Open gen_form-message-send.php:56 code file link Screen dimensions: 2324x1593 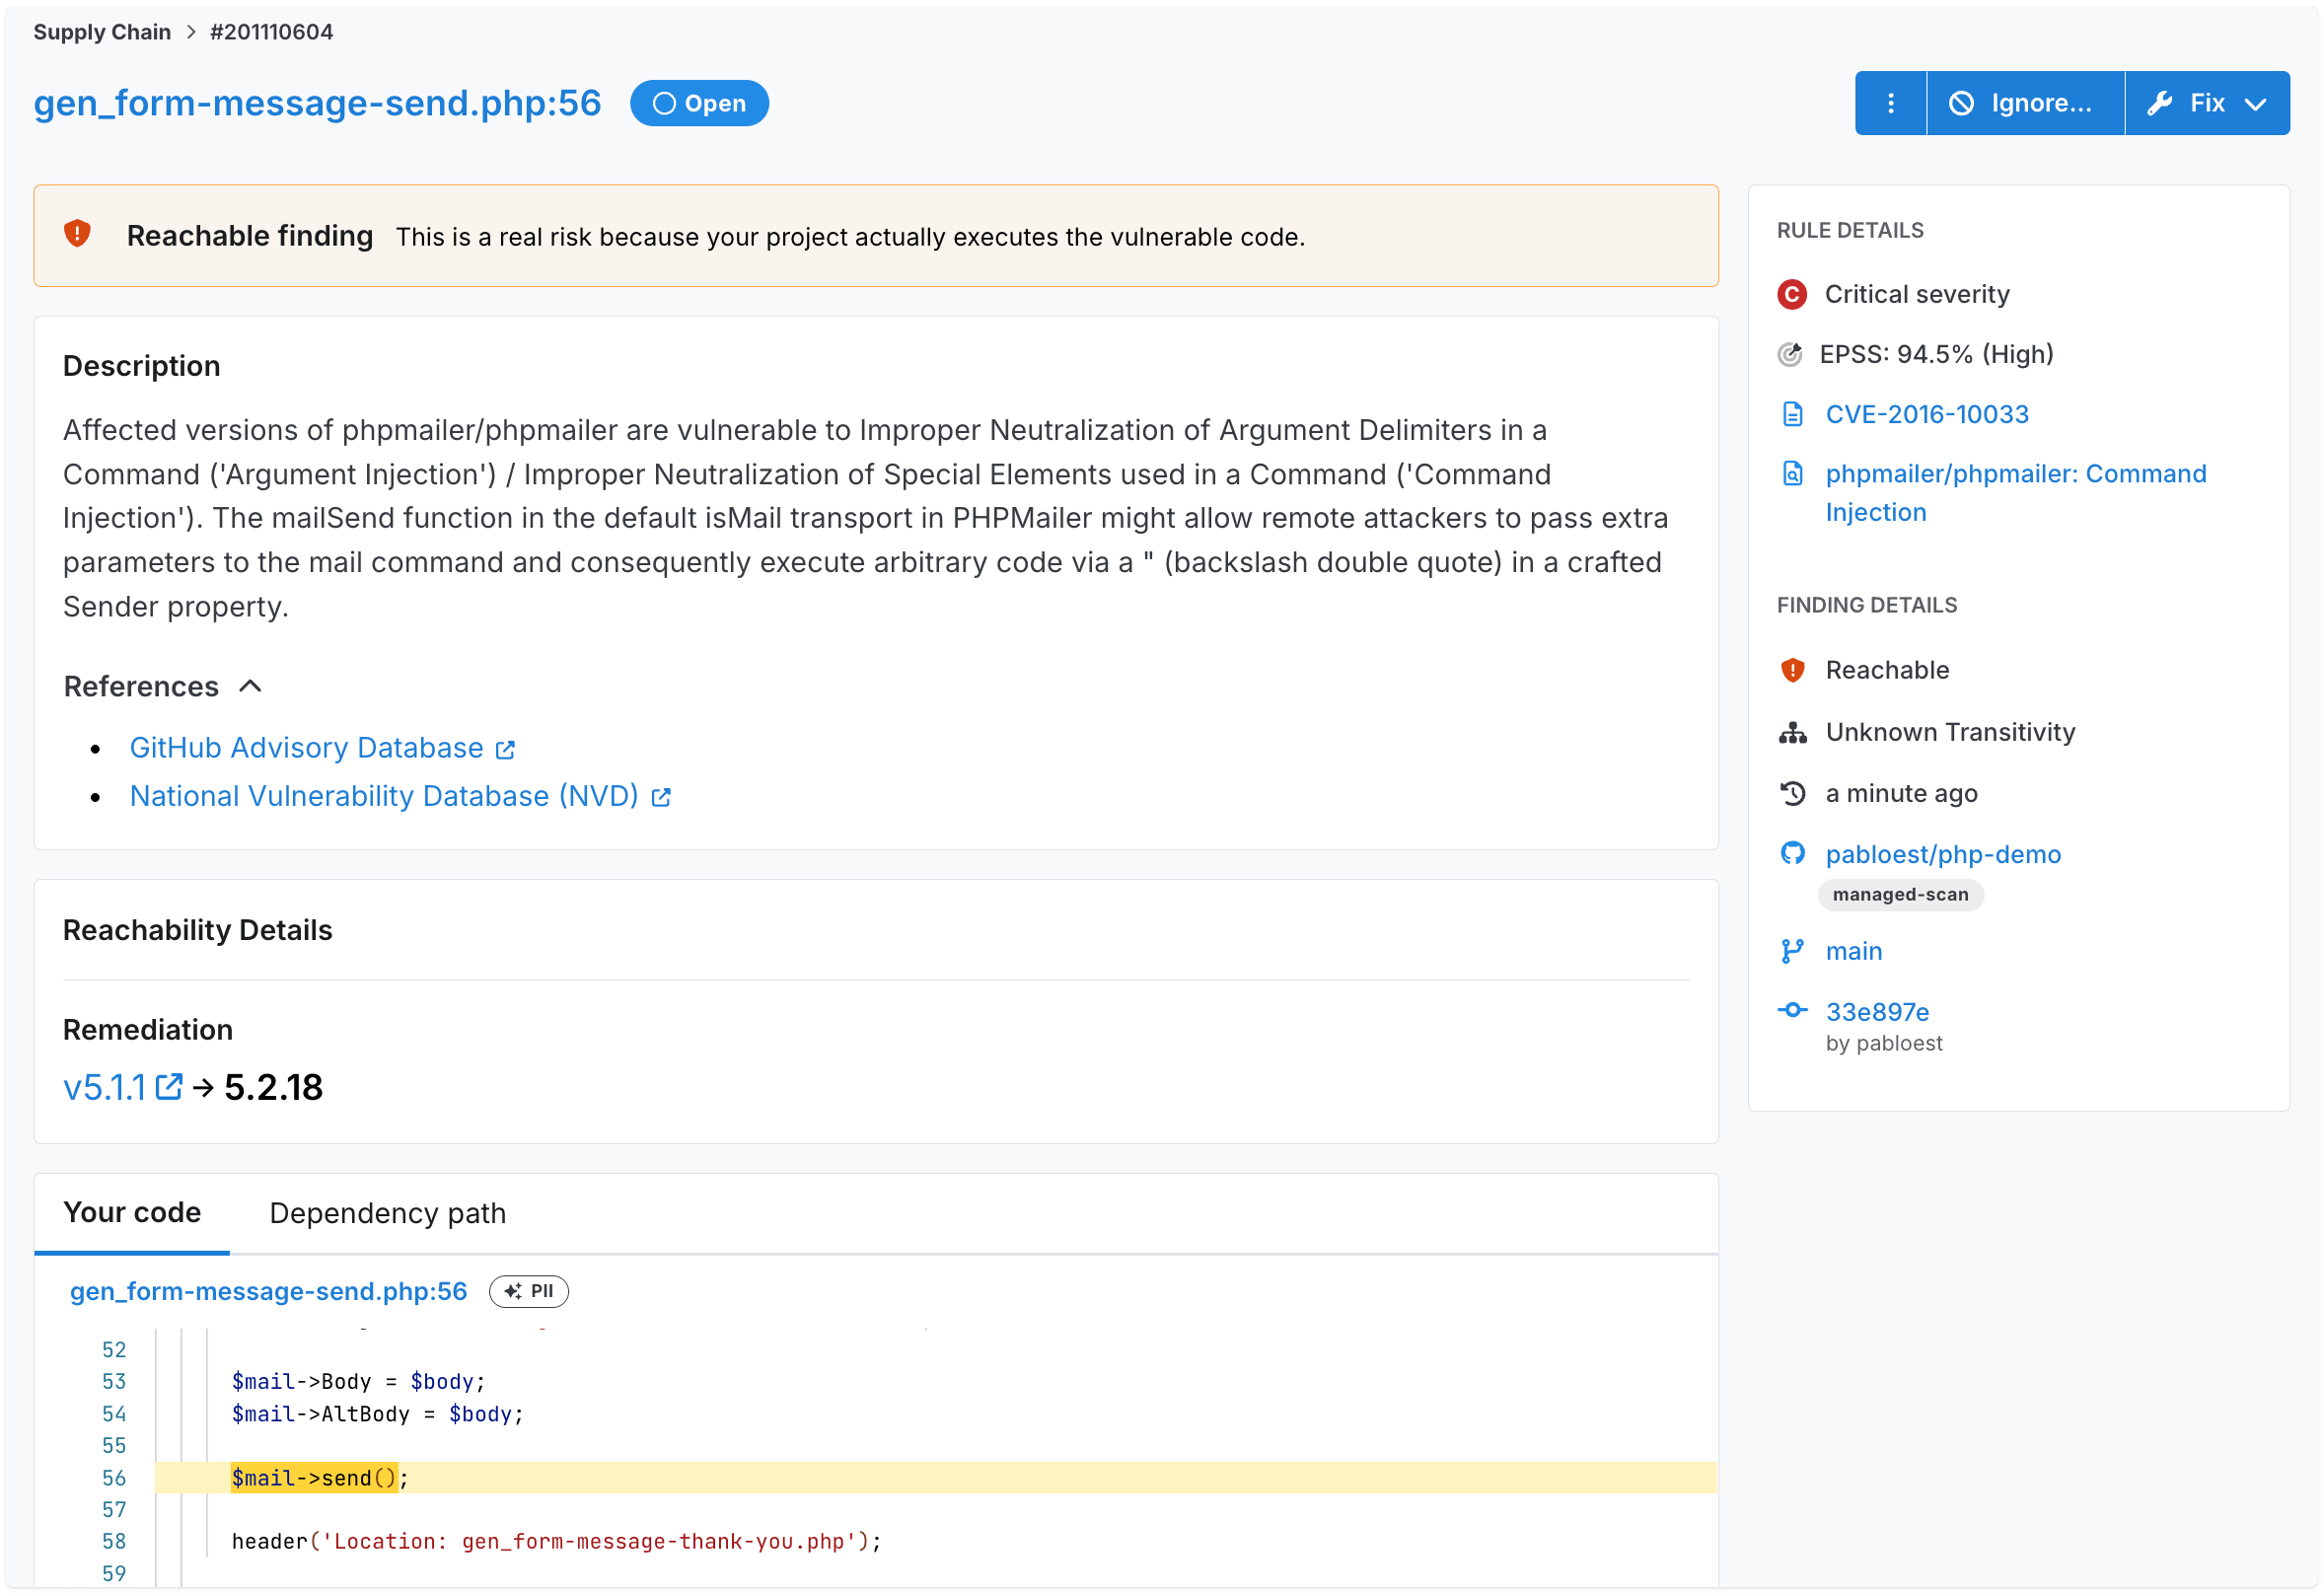tap(269, 1291)
